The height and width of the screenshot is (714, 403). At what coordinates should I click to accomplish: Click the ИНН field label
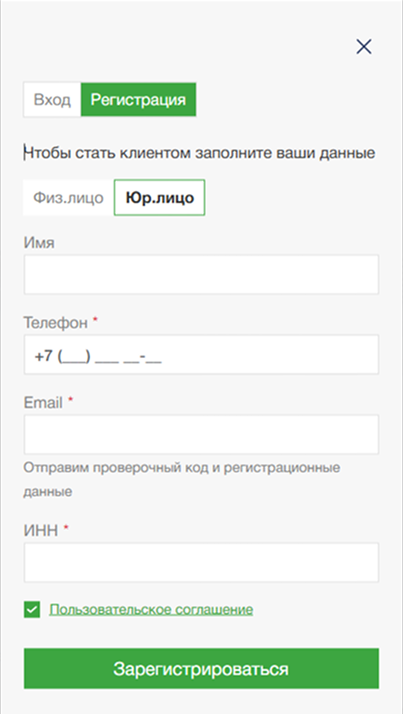[x=41, y=530]
